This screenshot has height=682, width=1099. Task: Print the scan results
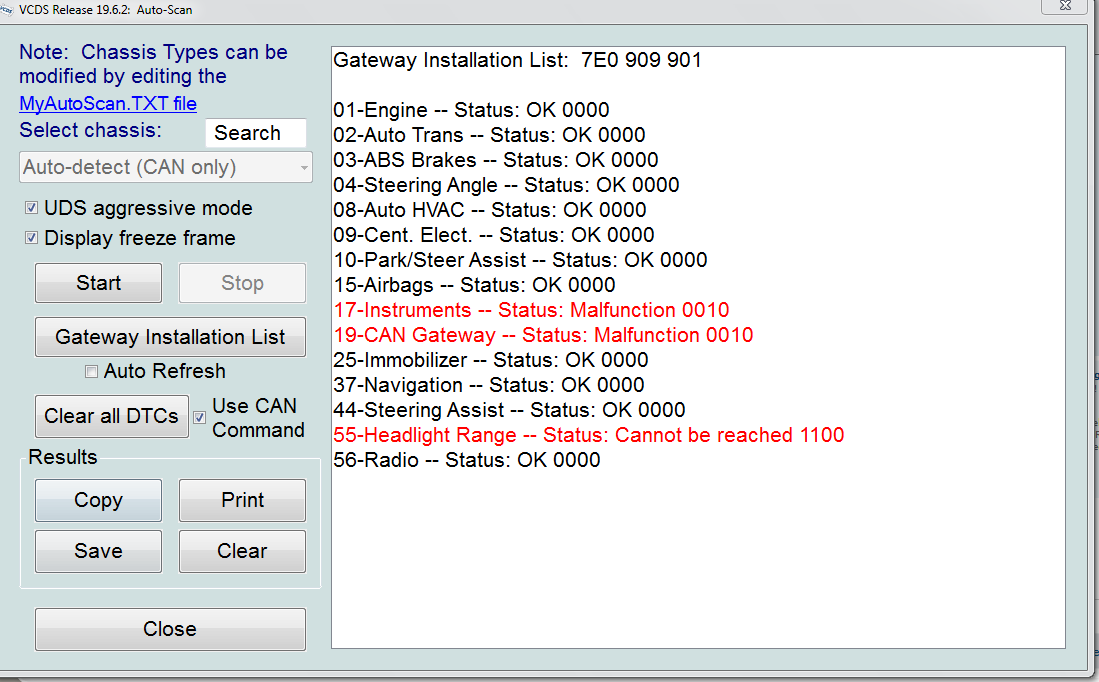(243, 500)
